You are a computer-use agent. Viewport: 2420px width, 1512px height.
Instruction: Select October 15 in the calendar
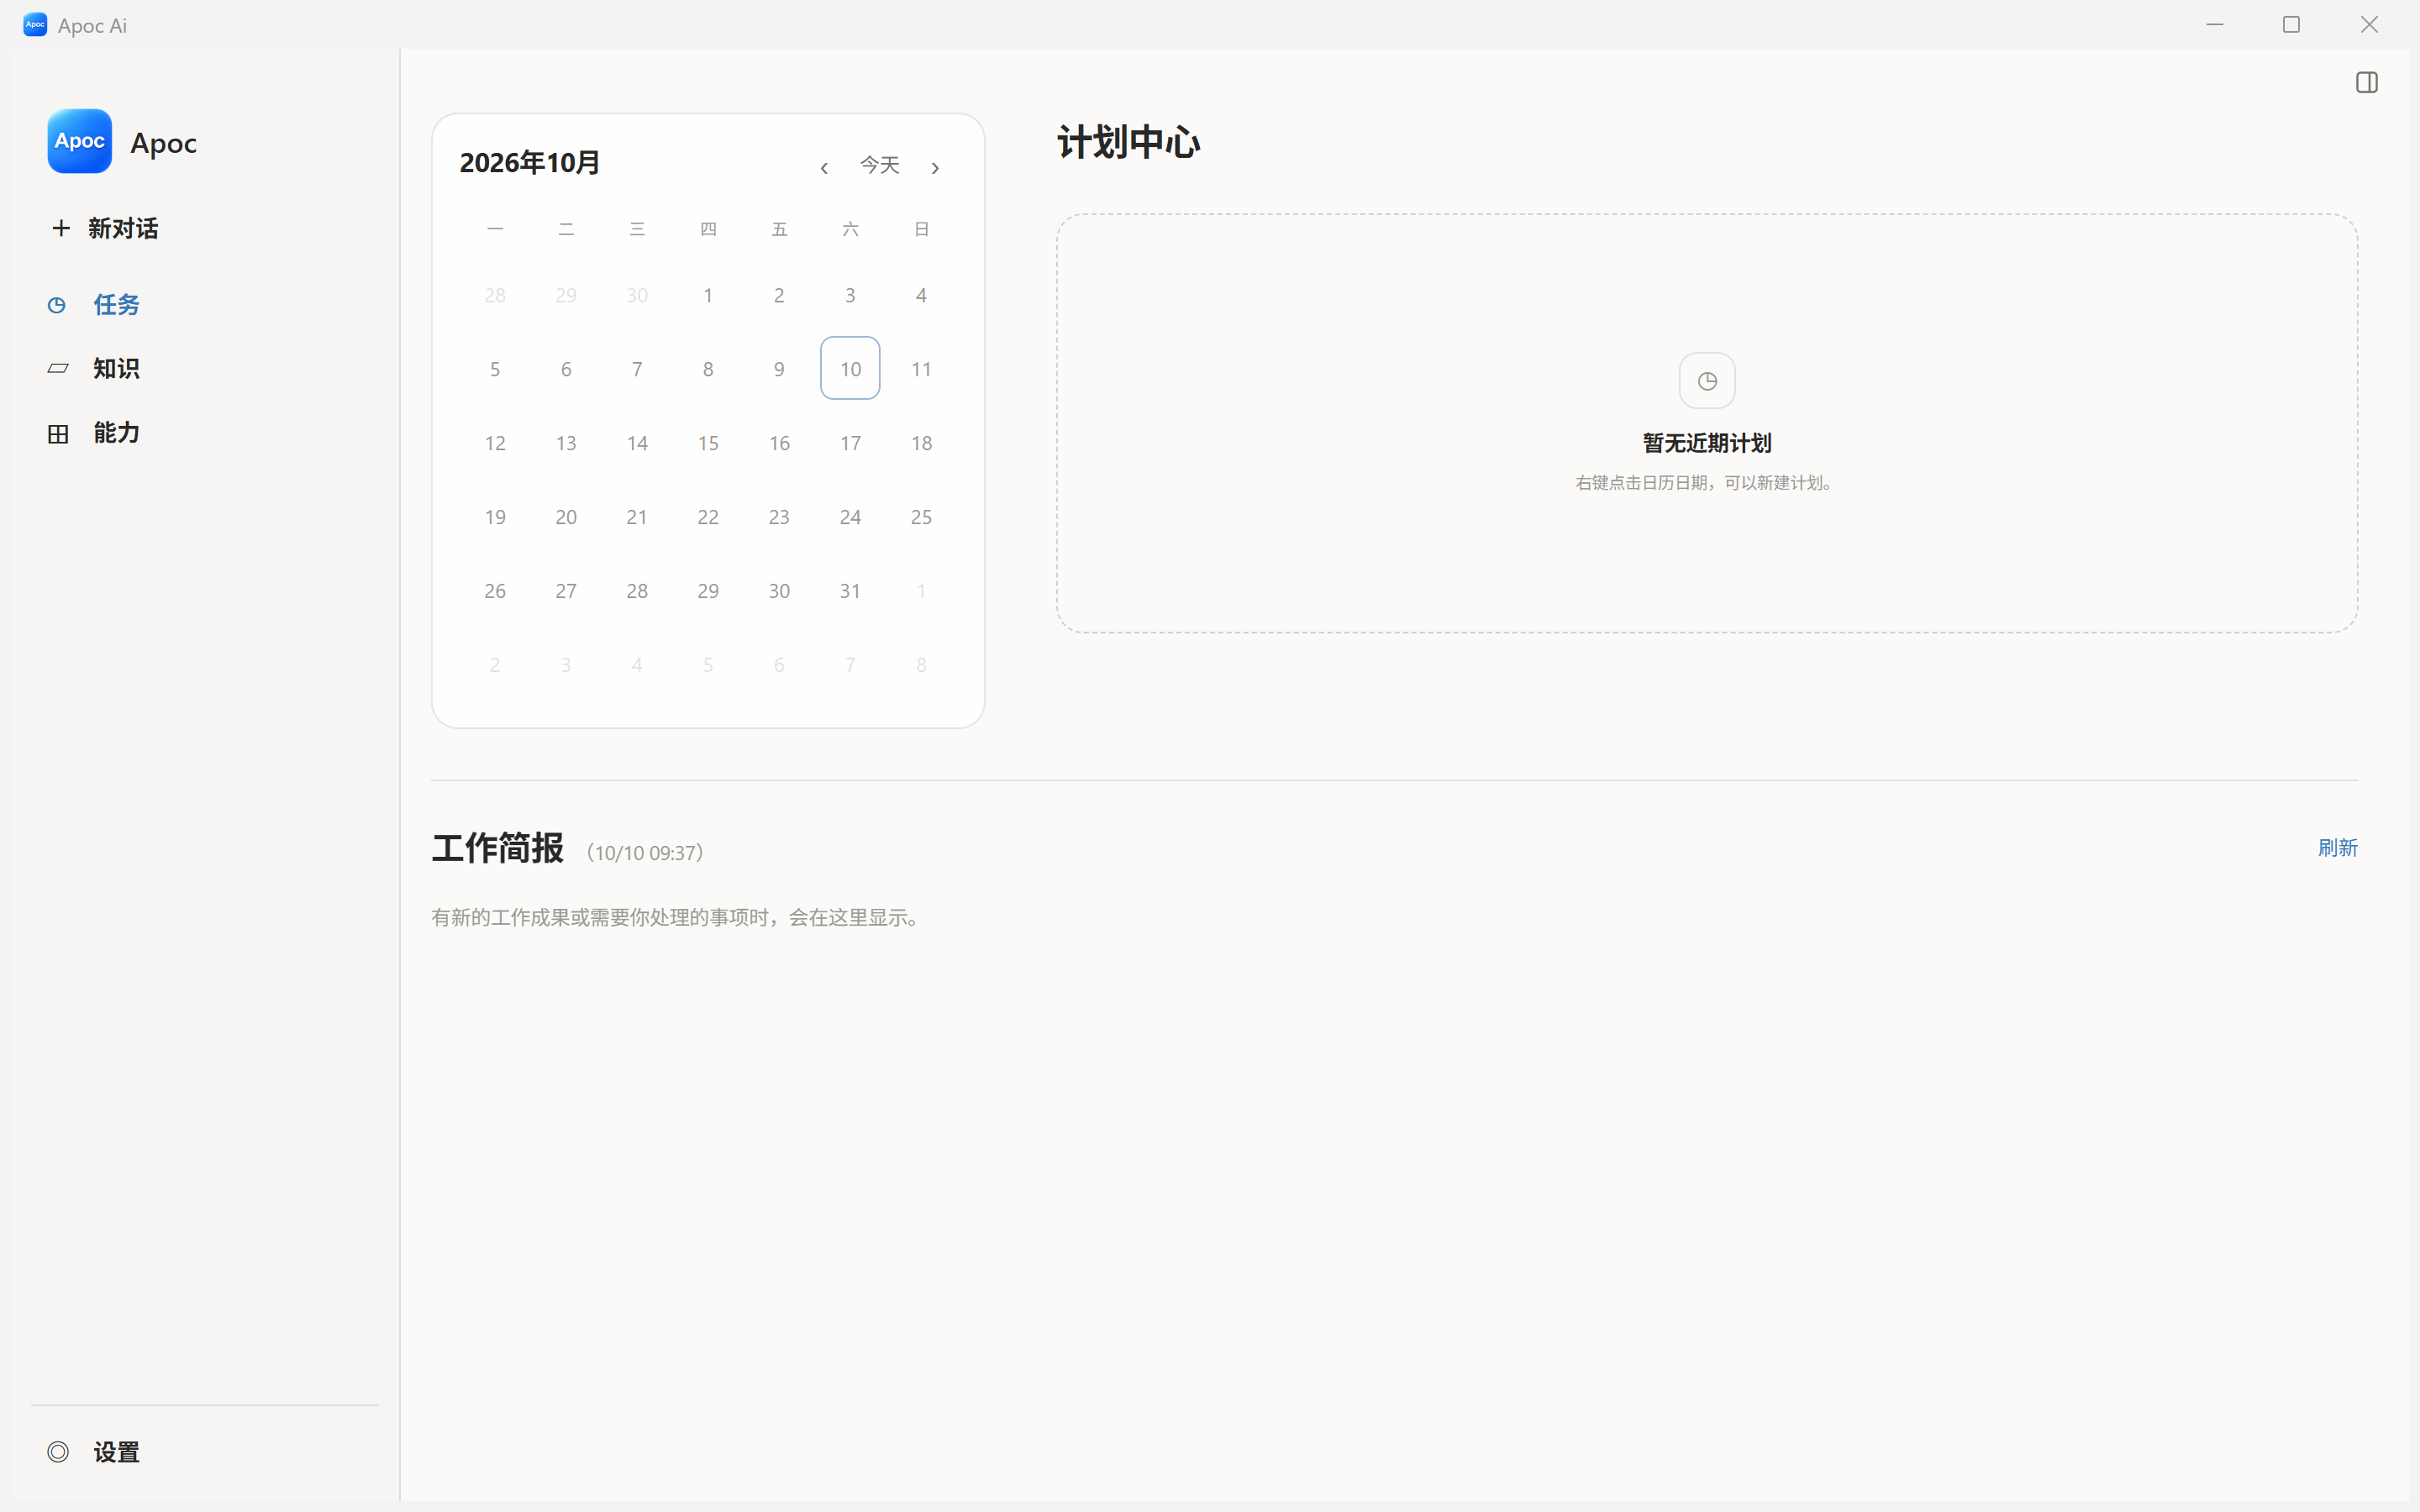[708, 443]
